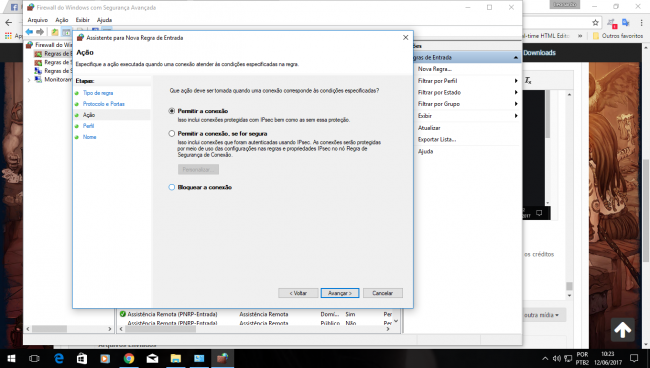Toggle the show/hide console tree toolbar icon

pyautogui.click(x=66, y=32)
